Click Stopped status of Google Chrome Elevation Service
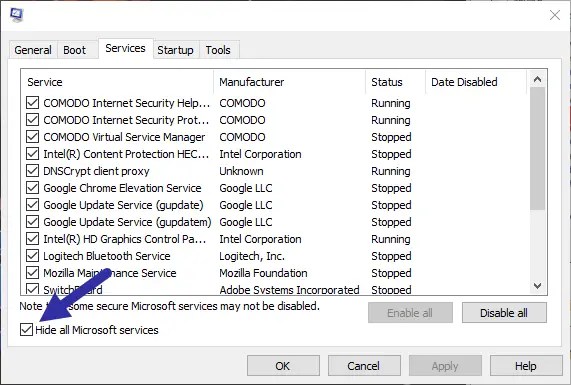571x385 pixels. click(x=391, y=188)
